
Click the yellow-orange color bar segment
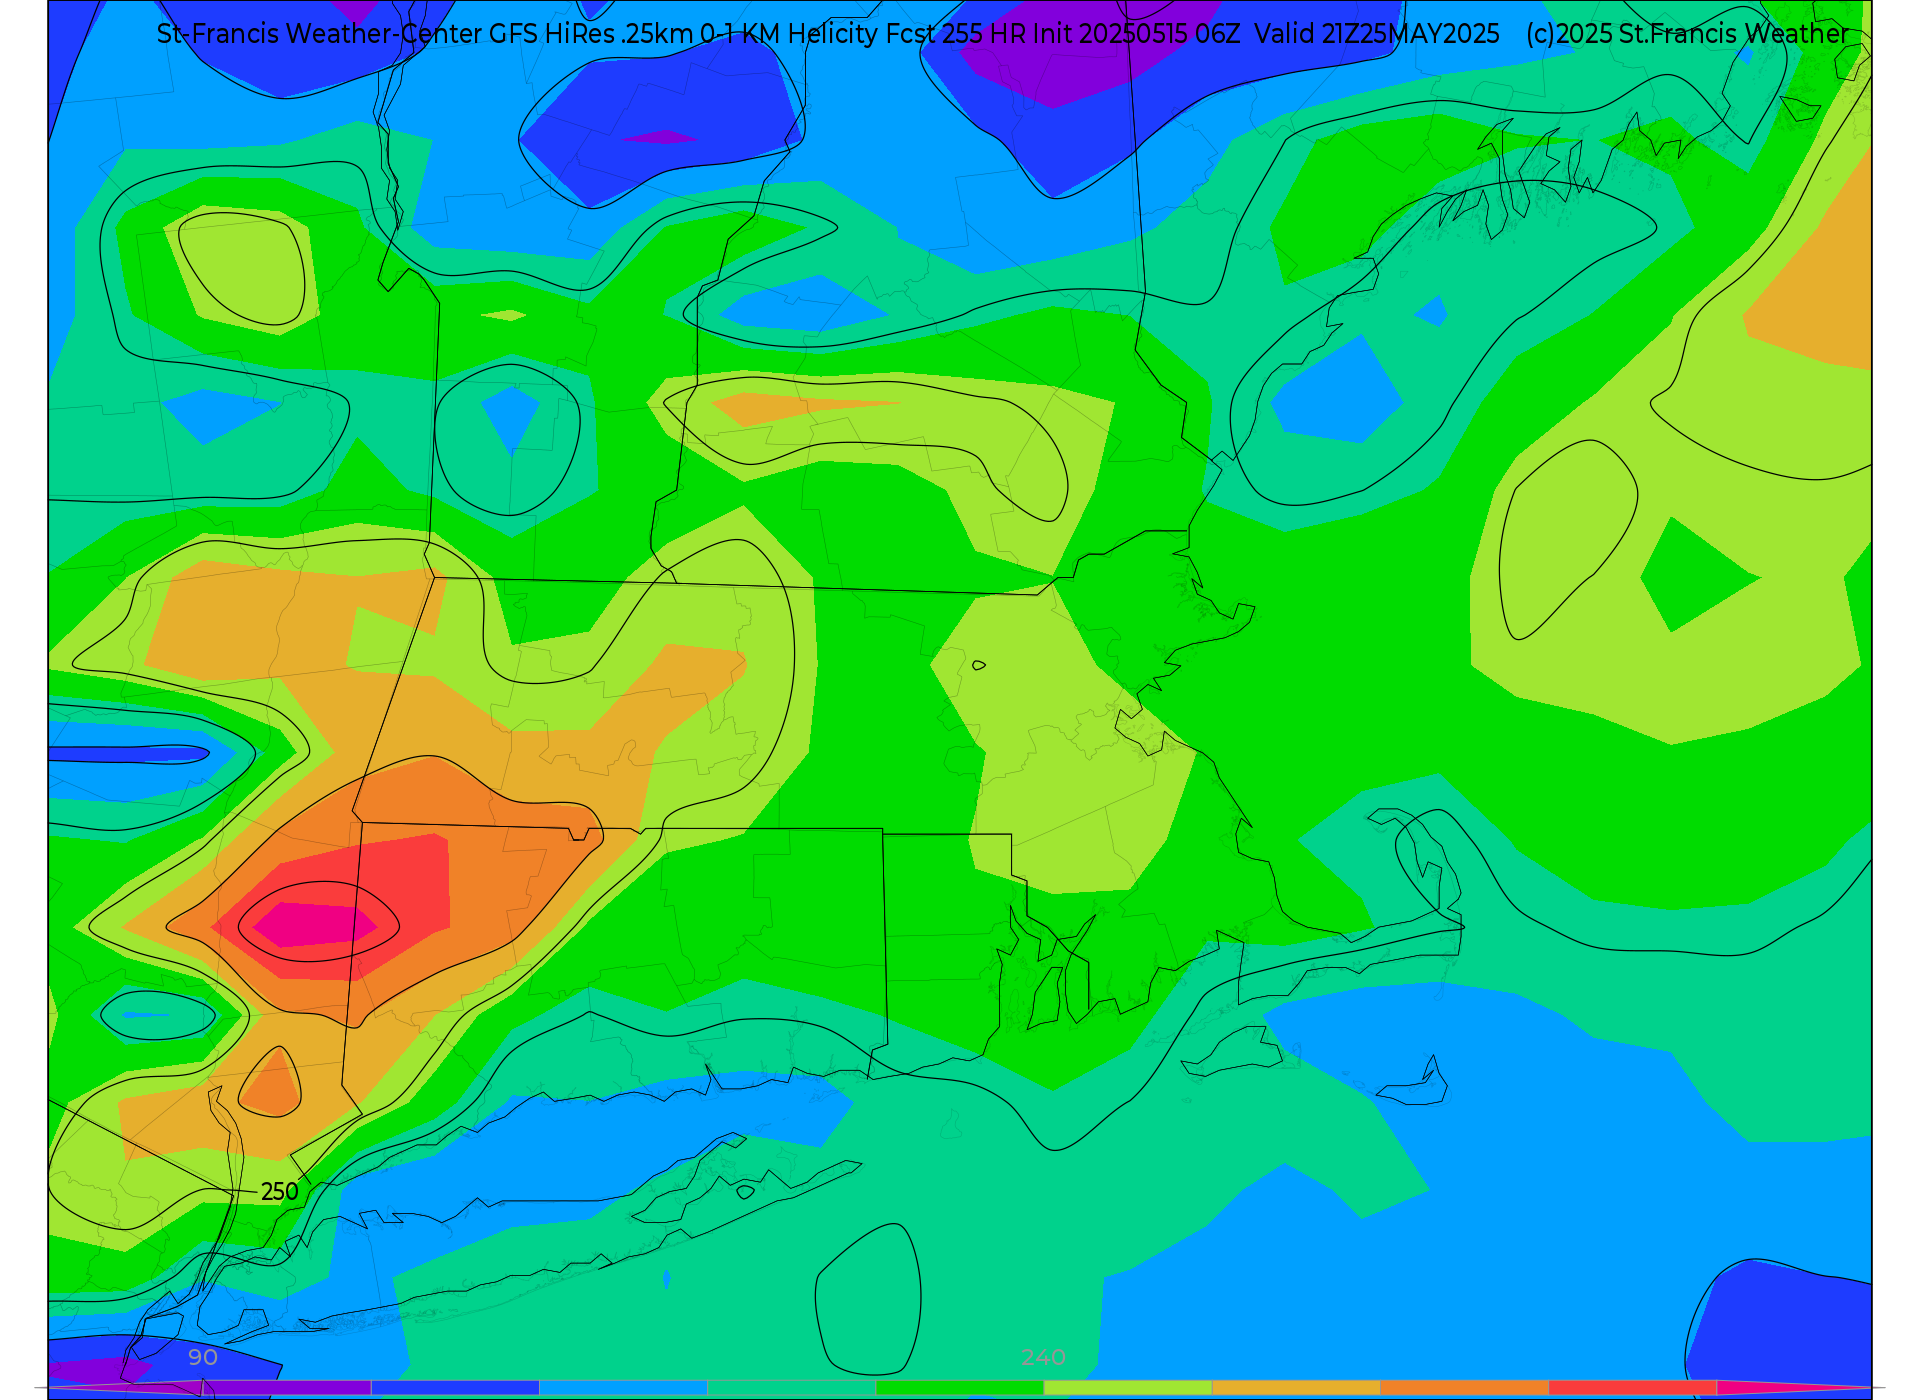point(1296,1388)
